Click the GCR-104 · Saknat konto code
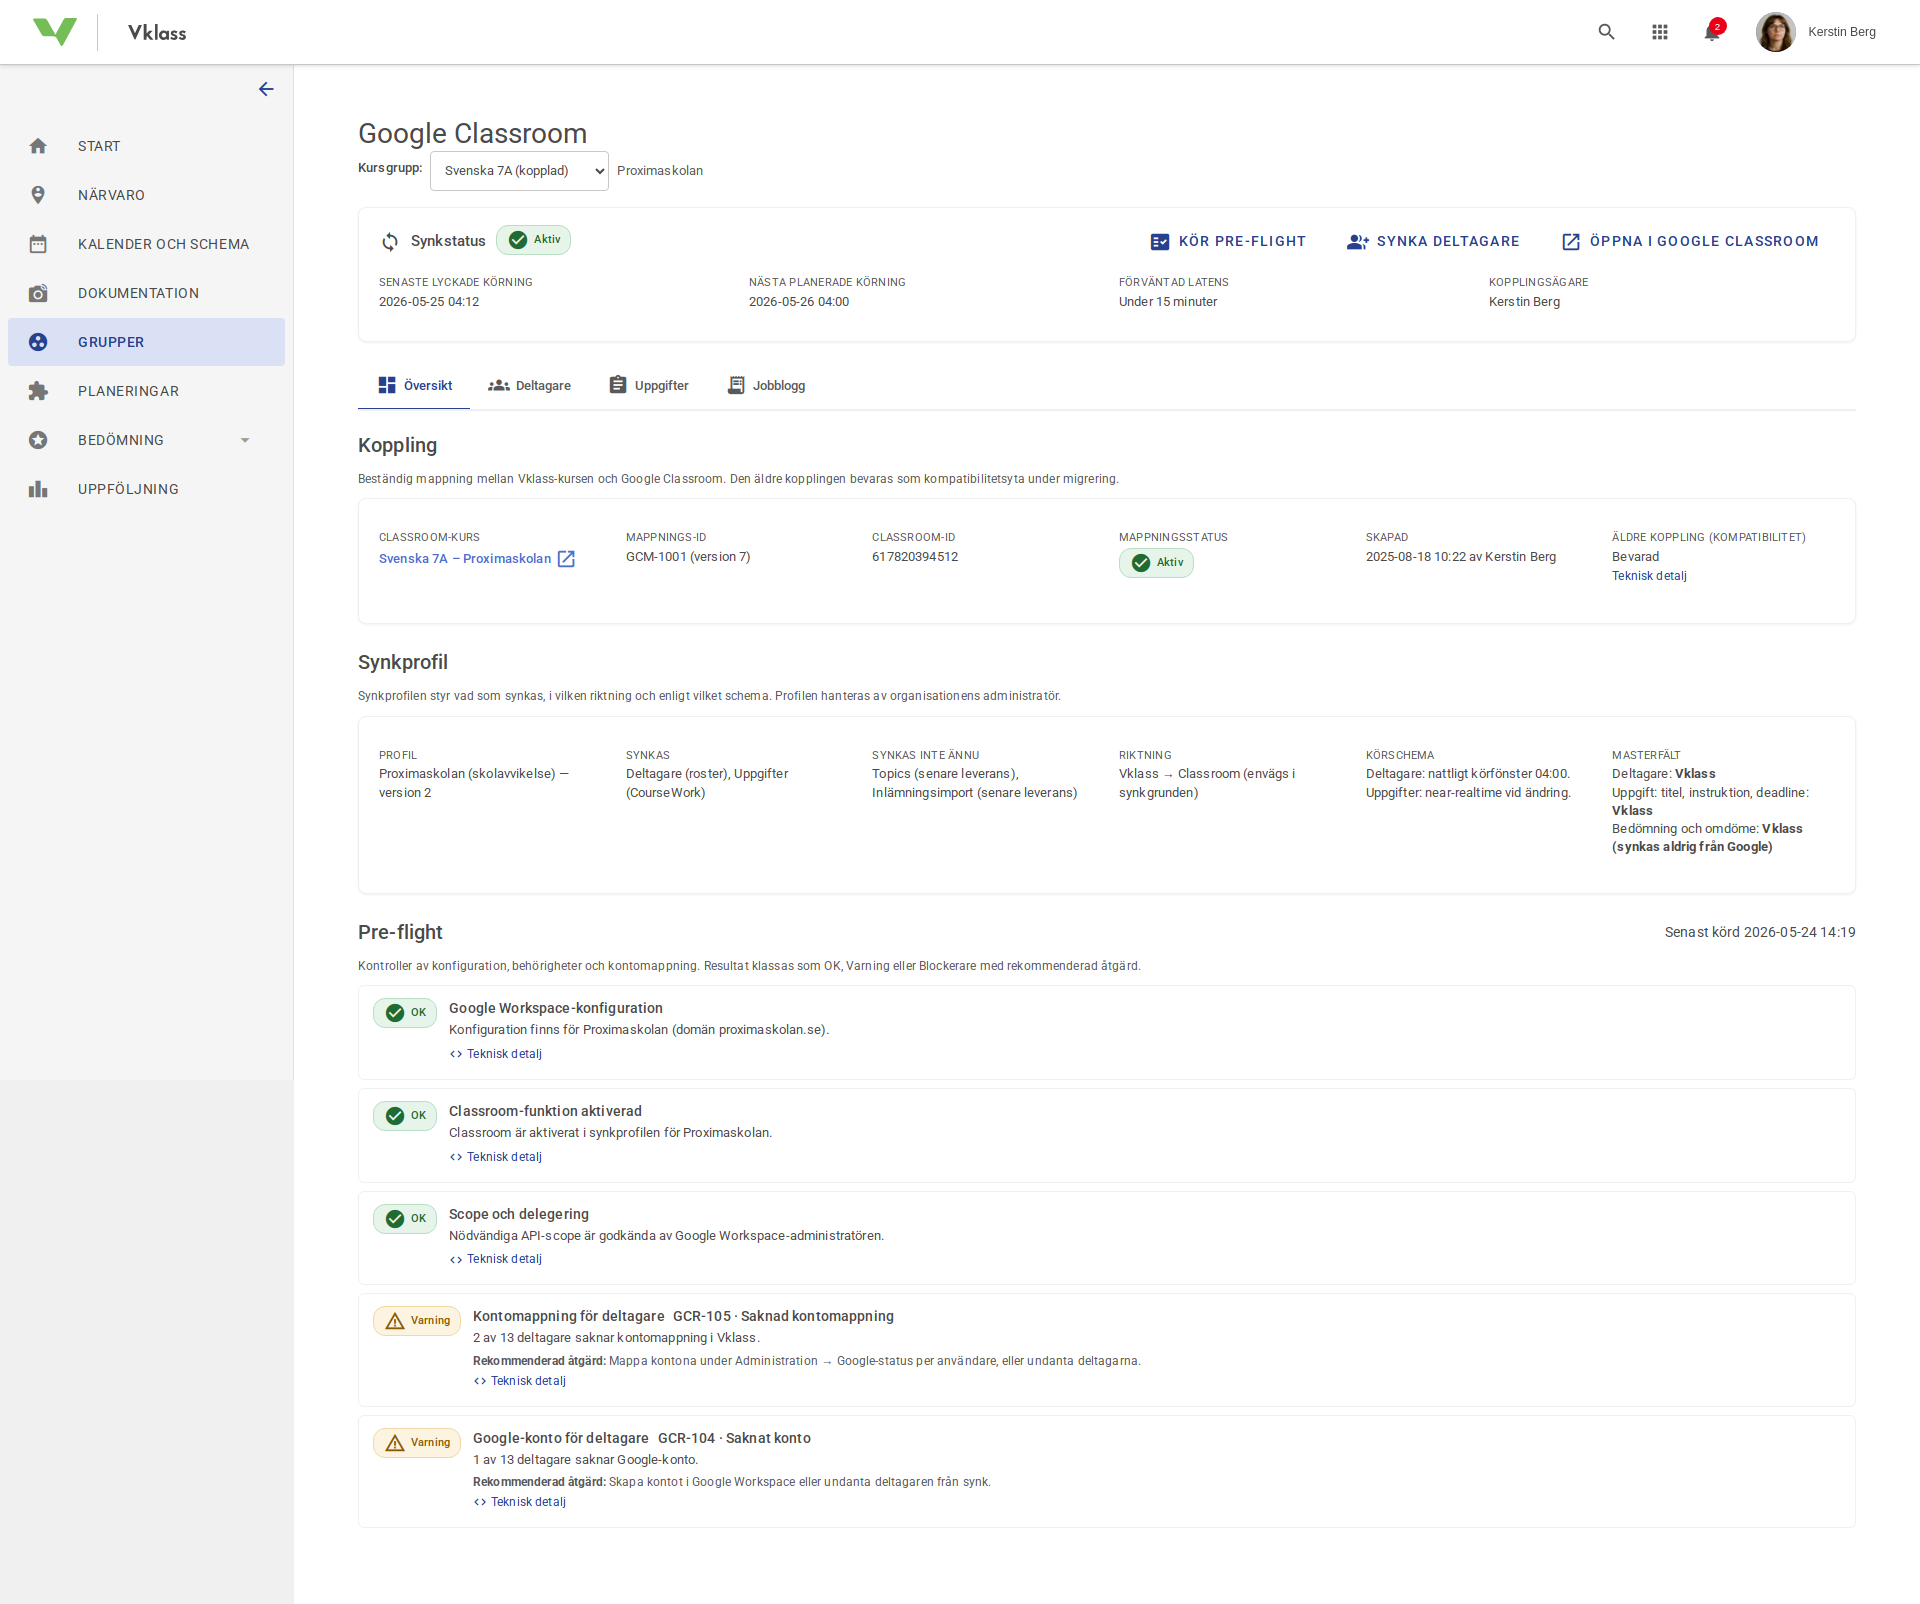 coord(734,1438)
